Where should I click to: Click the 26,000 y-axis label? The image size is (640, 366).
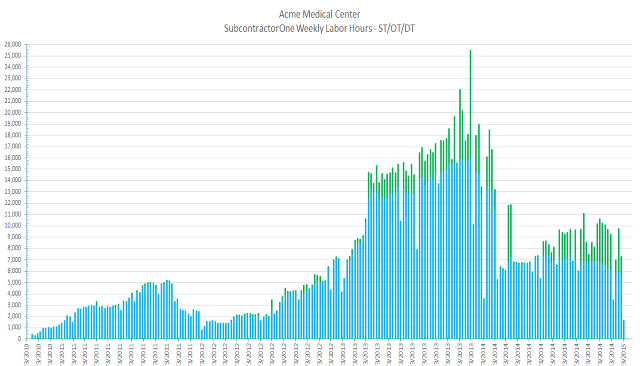[x=13, y=44]
